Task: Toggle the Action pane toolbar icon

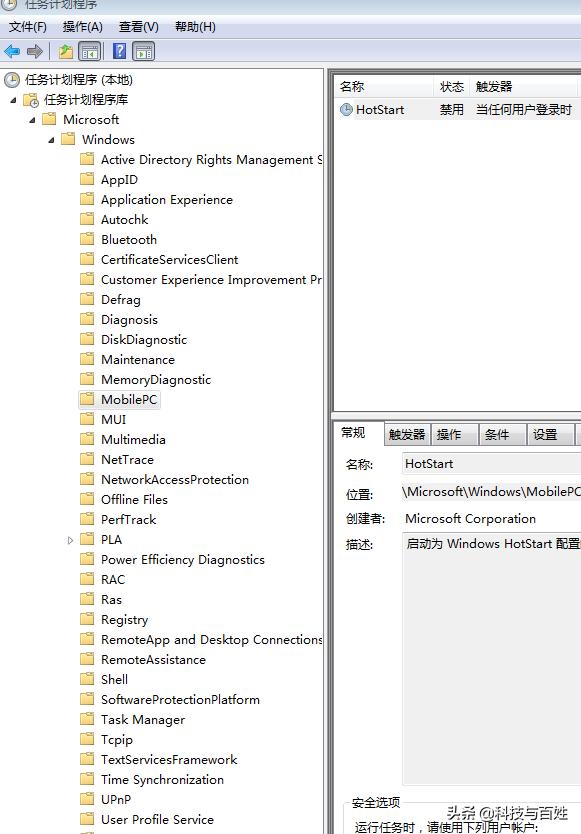Action: tap(144, 52)
